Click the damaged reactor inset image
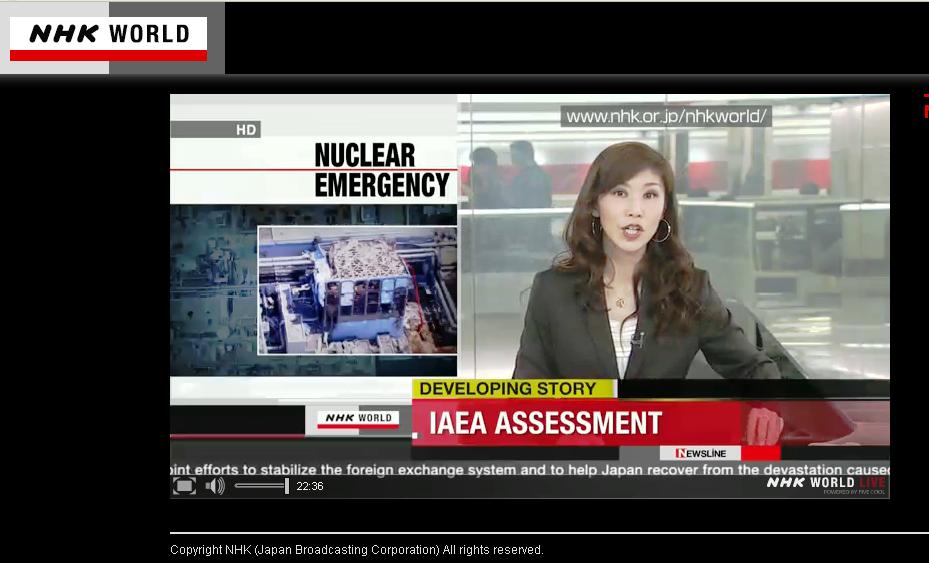 tap(357, 290)
